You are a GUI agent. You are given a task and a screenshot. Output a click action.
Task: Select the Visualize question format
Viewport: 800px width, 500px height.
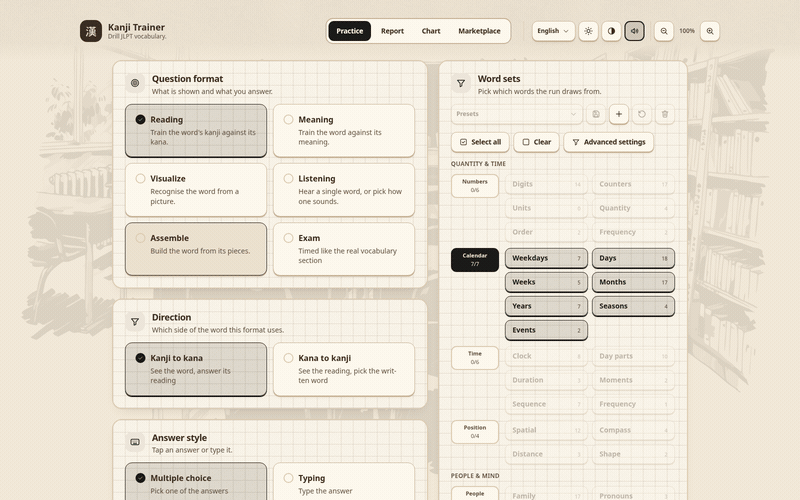pyautogui.click(x=196, y=190)
